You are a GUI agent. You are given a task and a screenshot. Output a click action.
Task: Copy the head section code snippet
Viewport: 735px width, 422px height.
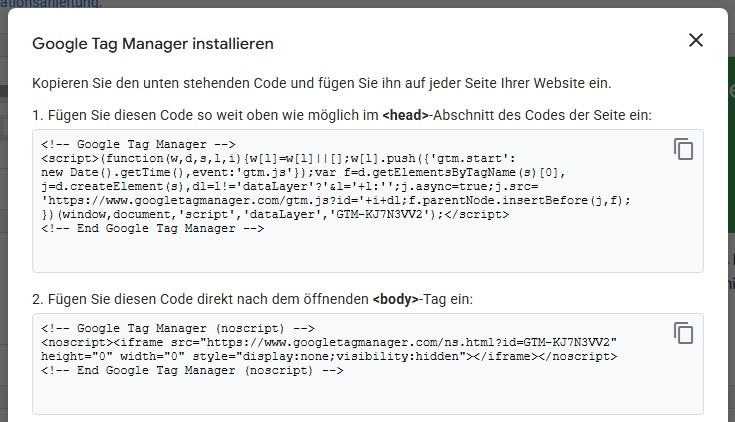pos(684,149)
